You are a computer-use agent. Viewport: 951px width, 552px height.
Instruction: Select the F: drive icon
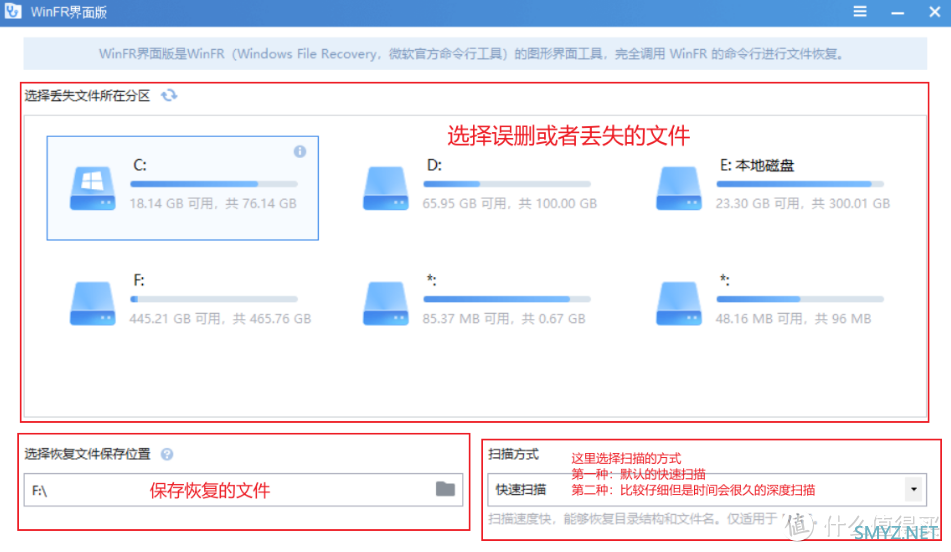[92, 303]
